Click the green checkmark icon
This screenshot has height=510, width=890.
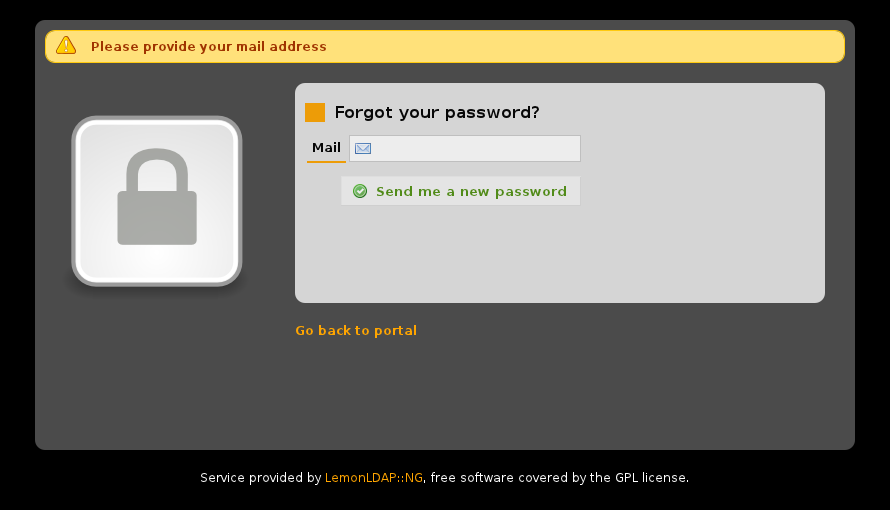point(360,191)
